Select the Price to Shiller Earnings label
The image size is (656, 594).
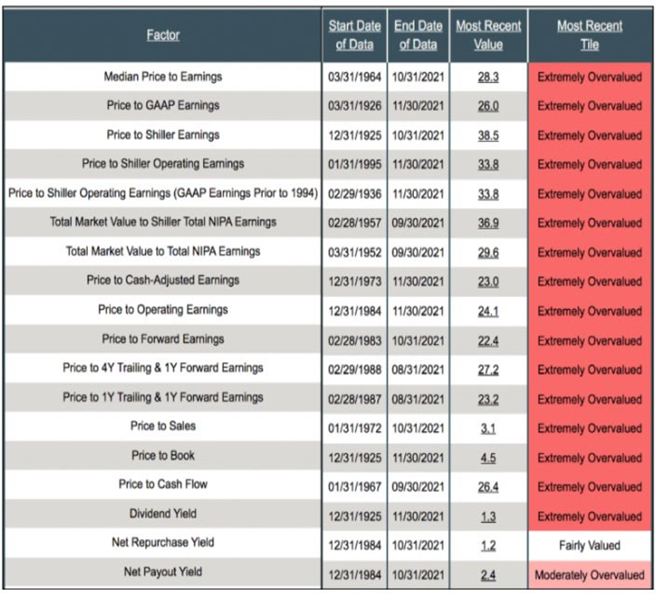tap(163, 135)
